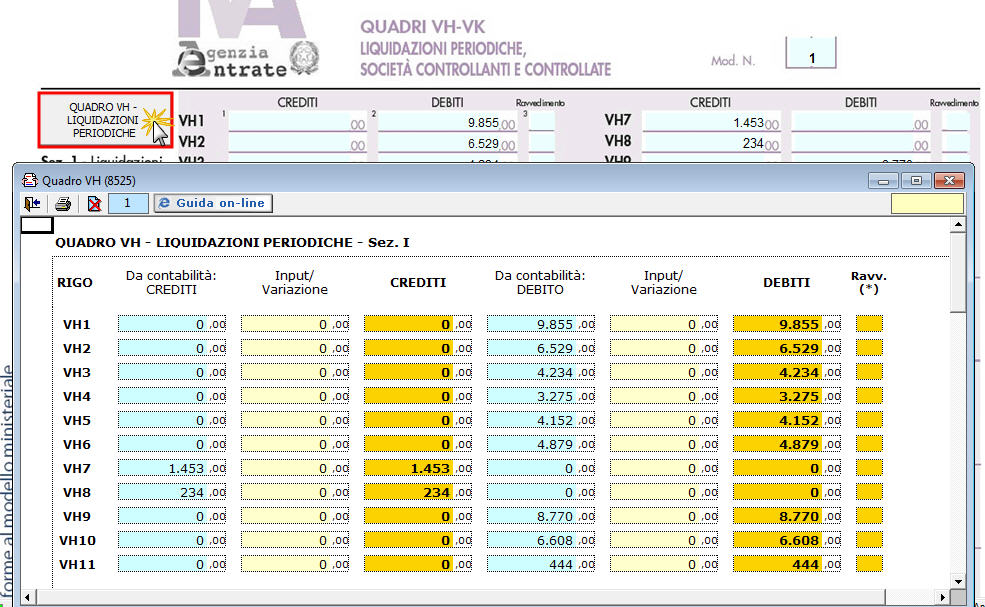Click the red X delete icon in toolbar
This screenshot has height=607, width=985.
[x=94, y=204]
